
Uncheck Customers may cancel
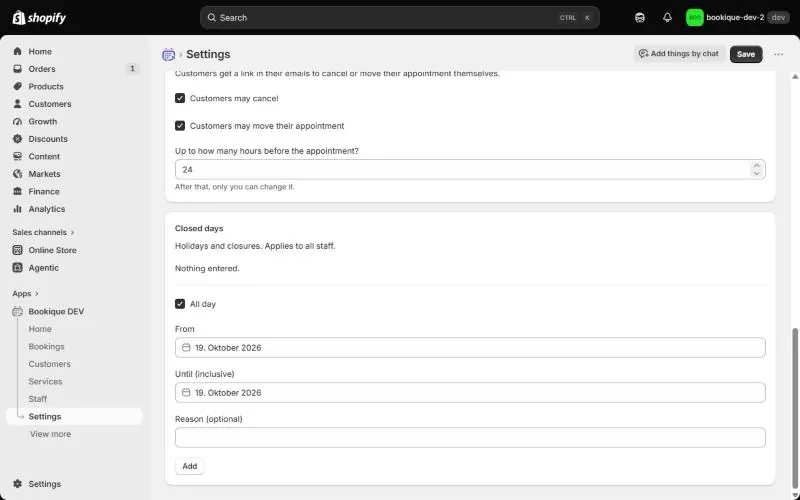click(x=180, y=98)
